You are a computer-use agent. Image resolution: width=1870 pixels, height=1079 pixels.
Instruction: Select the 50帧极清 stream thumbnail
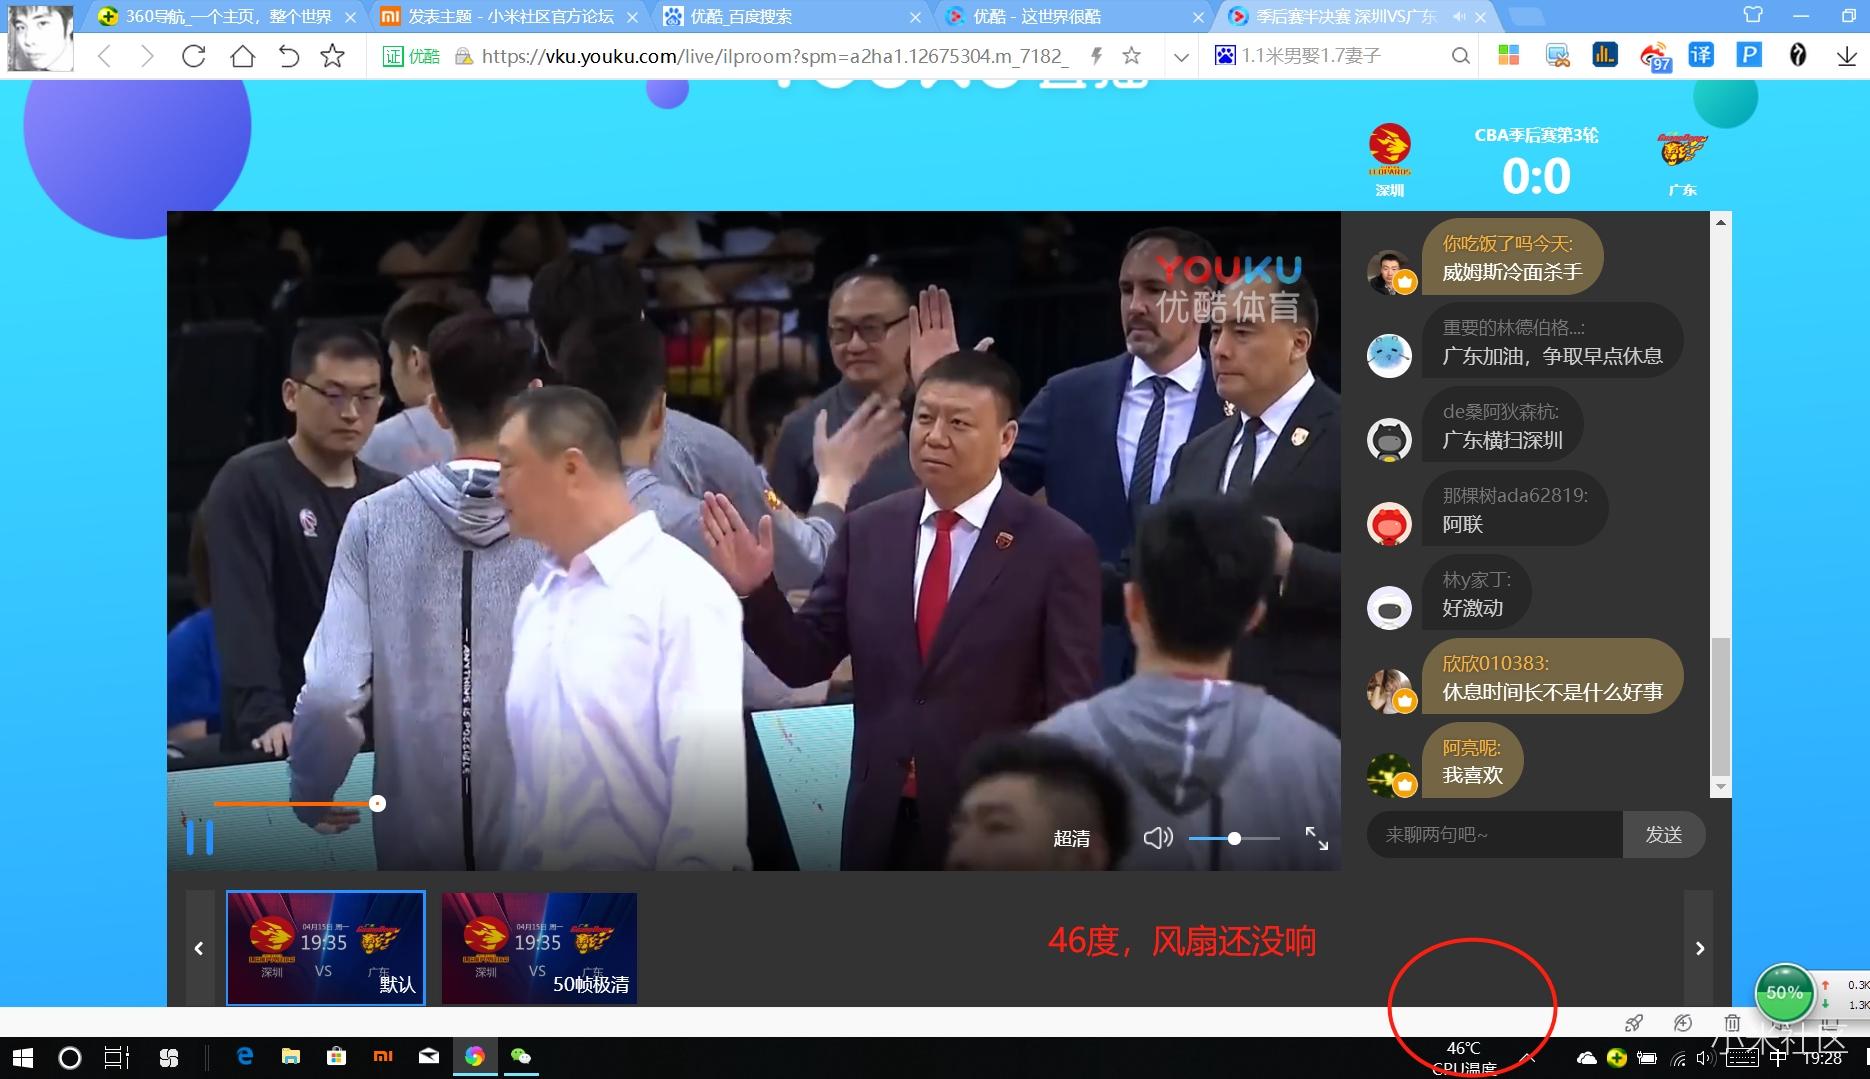point(539,947)
